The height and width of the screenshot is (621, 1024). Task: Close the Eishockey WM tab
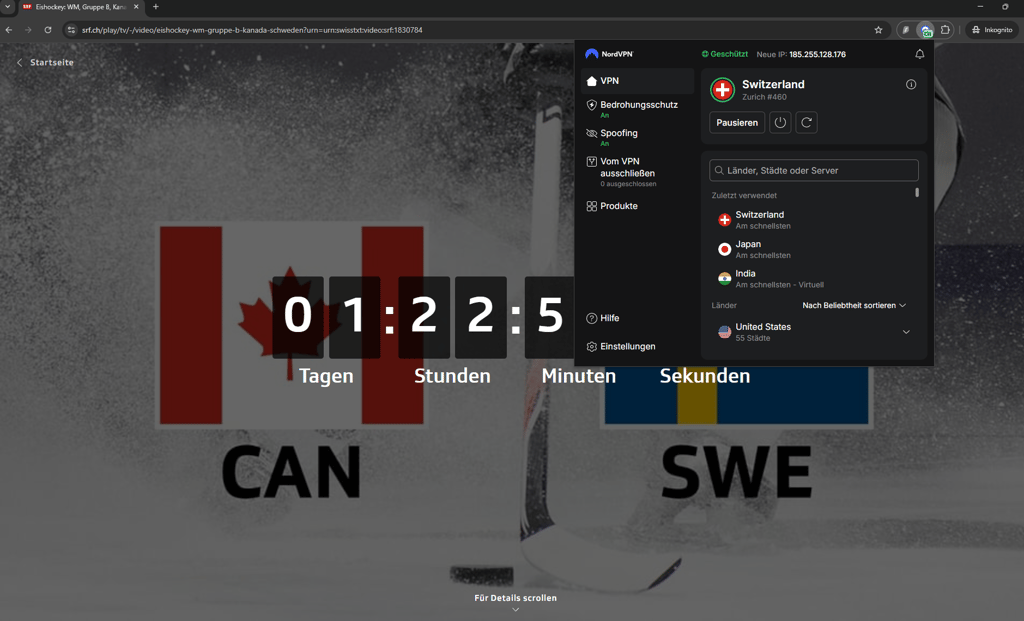[x=136, y=7]
